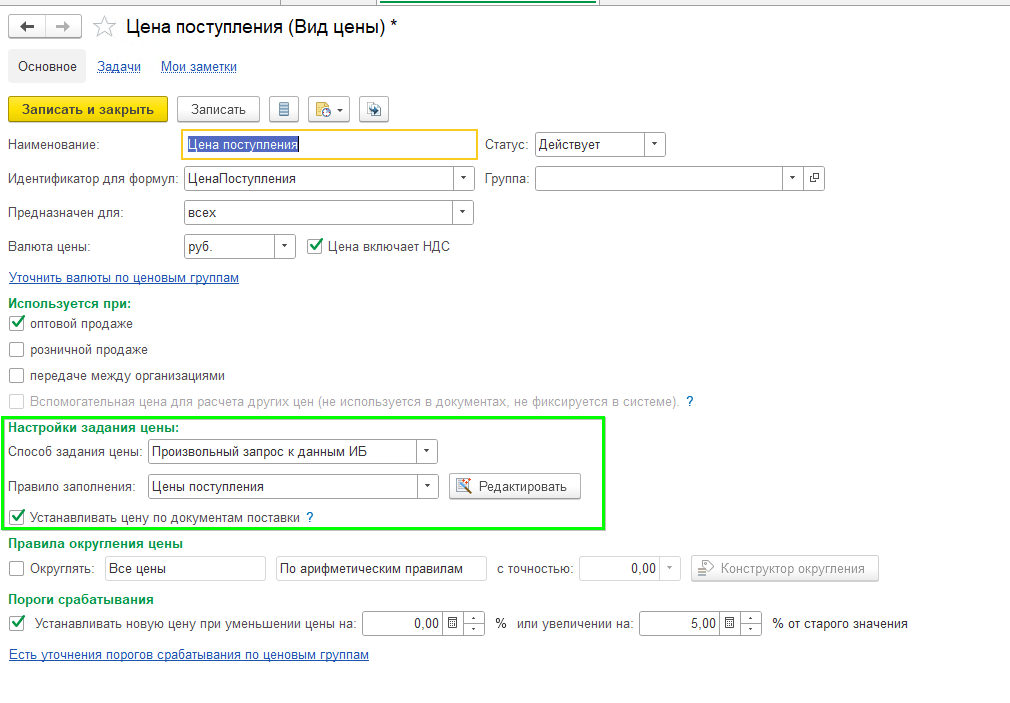Click the forward navigation arrow

tap(63, 26)
